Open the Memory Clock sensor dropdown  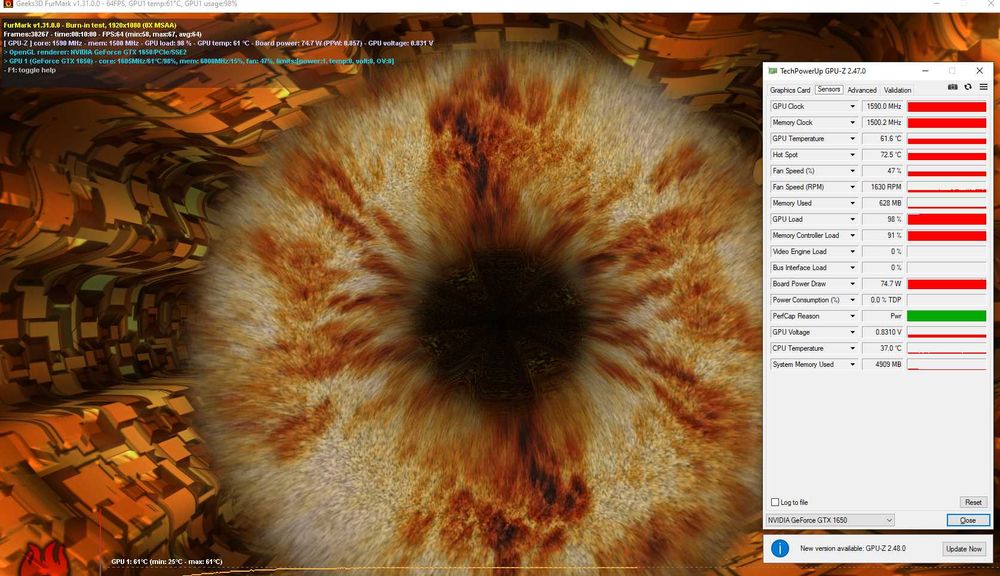coord(852,122)
